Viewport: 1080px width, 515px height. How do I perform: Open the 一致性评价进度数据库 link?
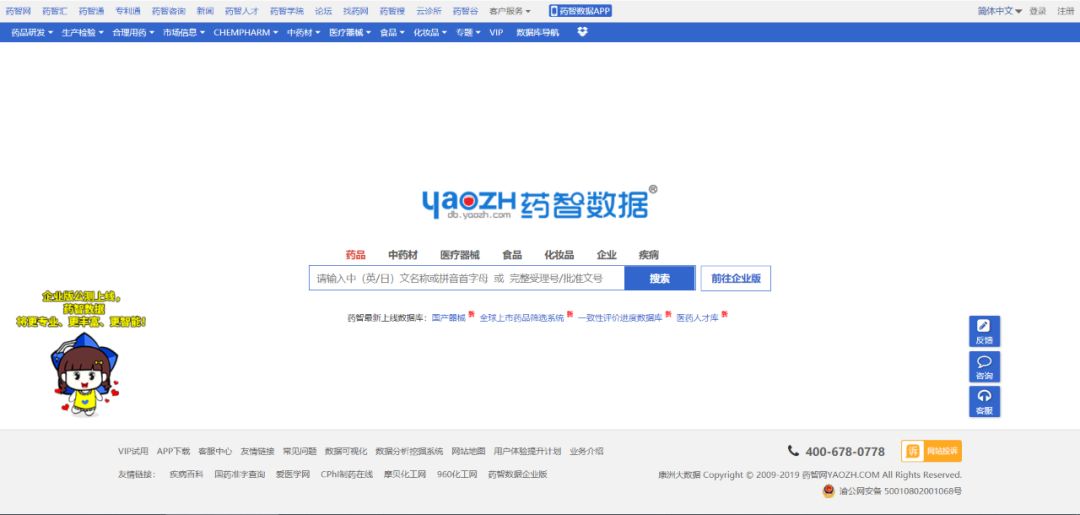pyautogui.click(x=620, y=318)
